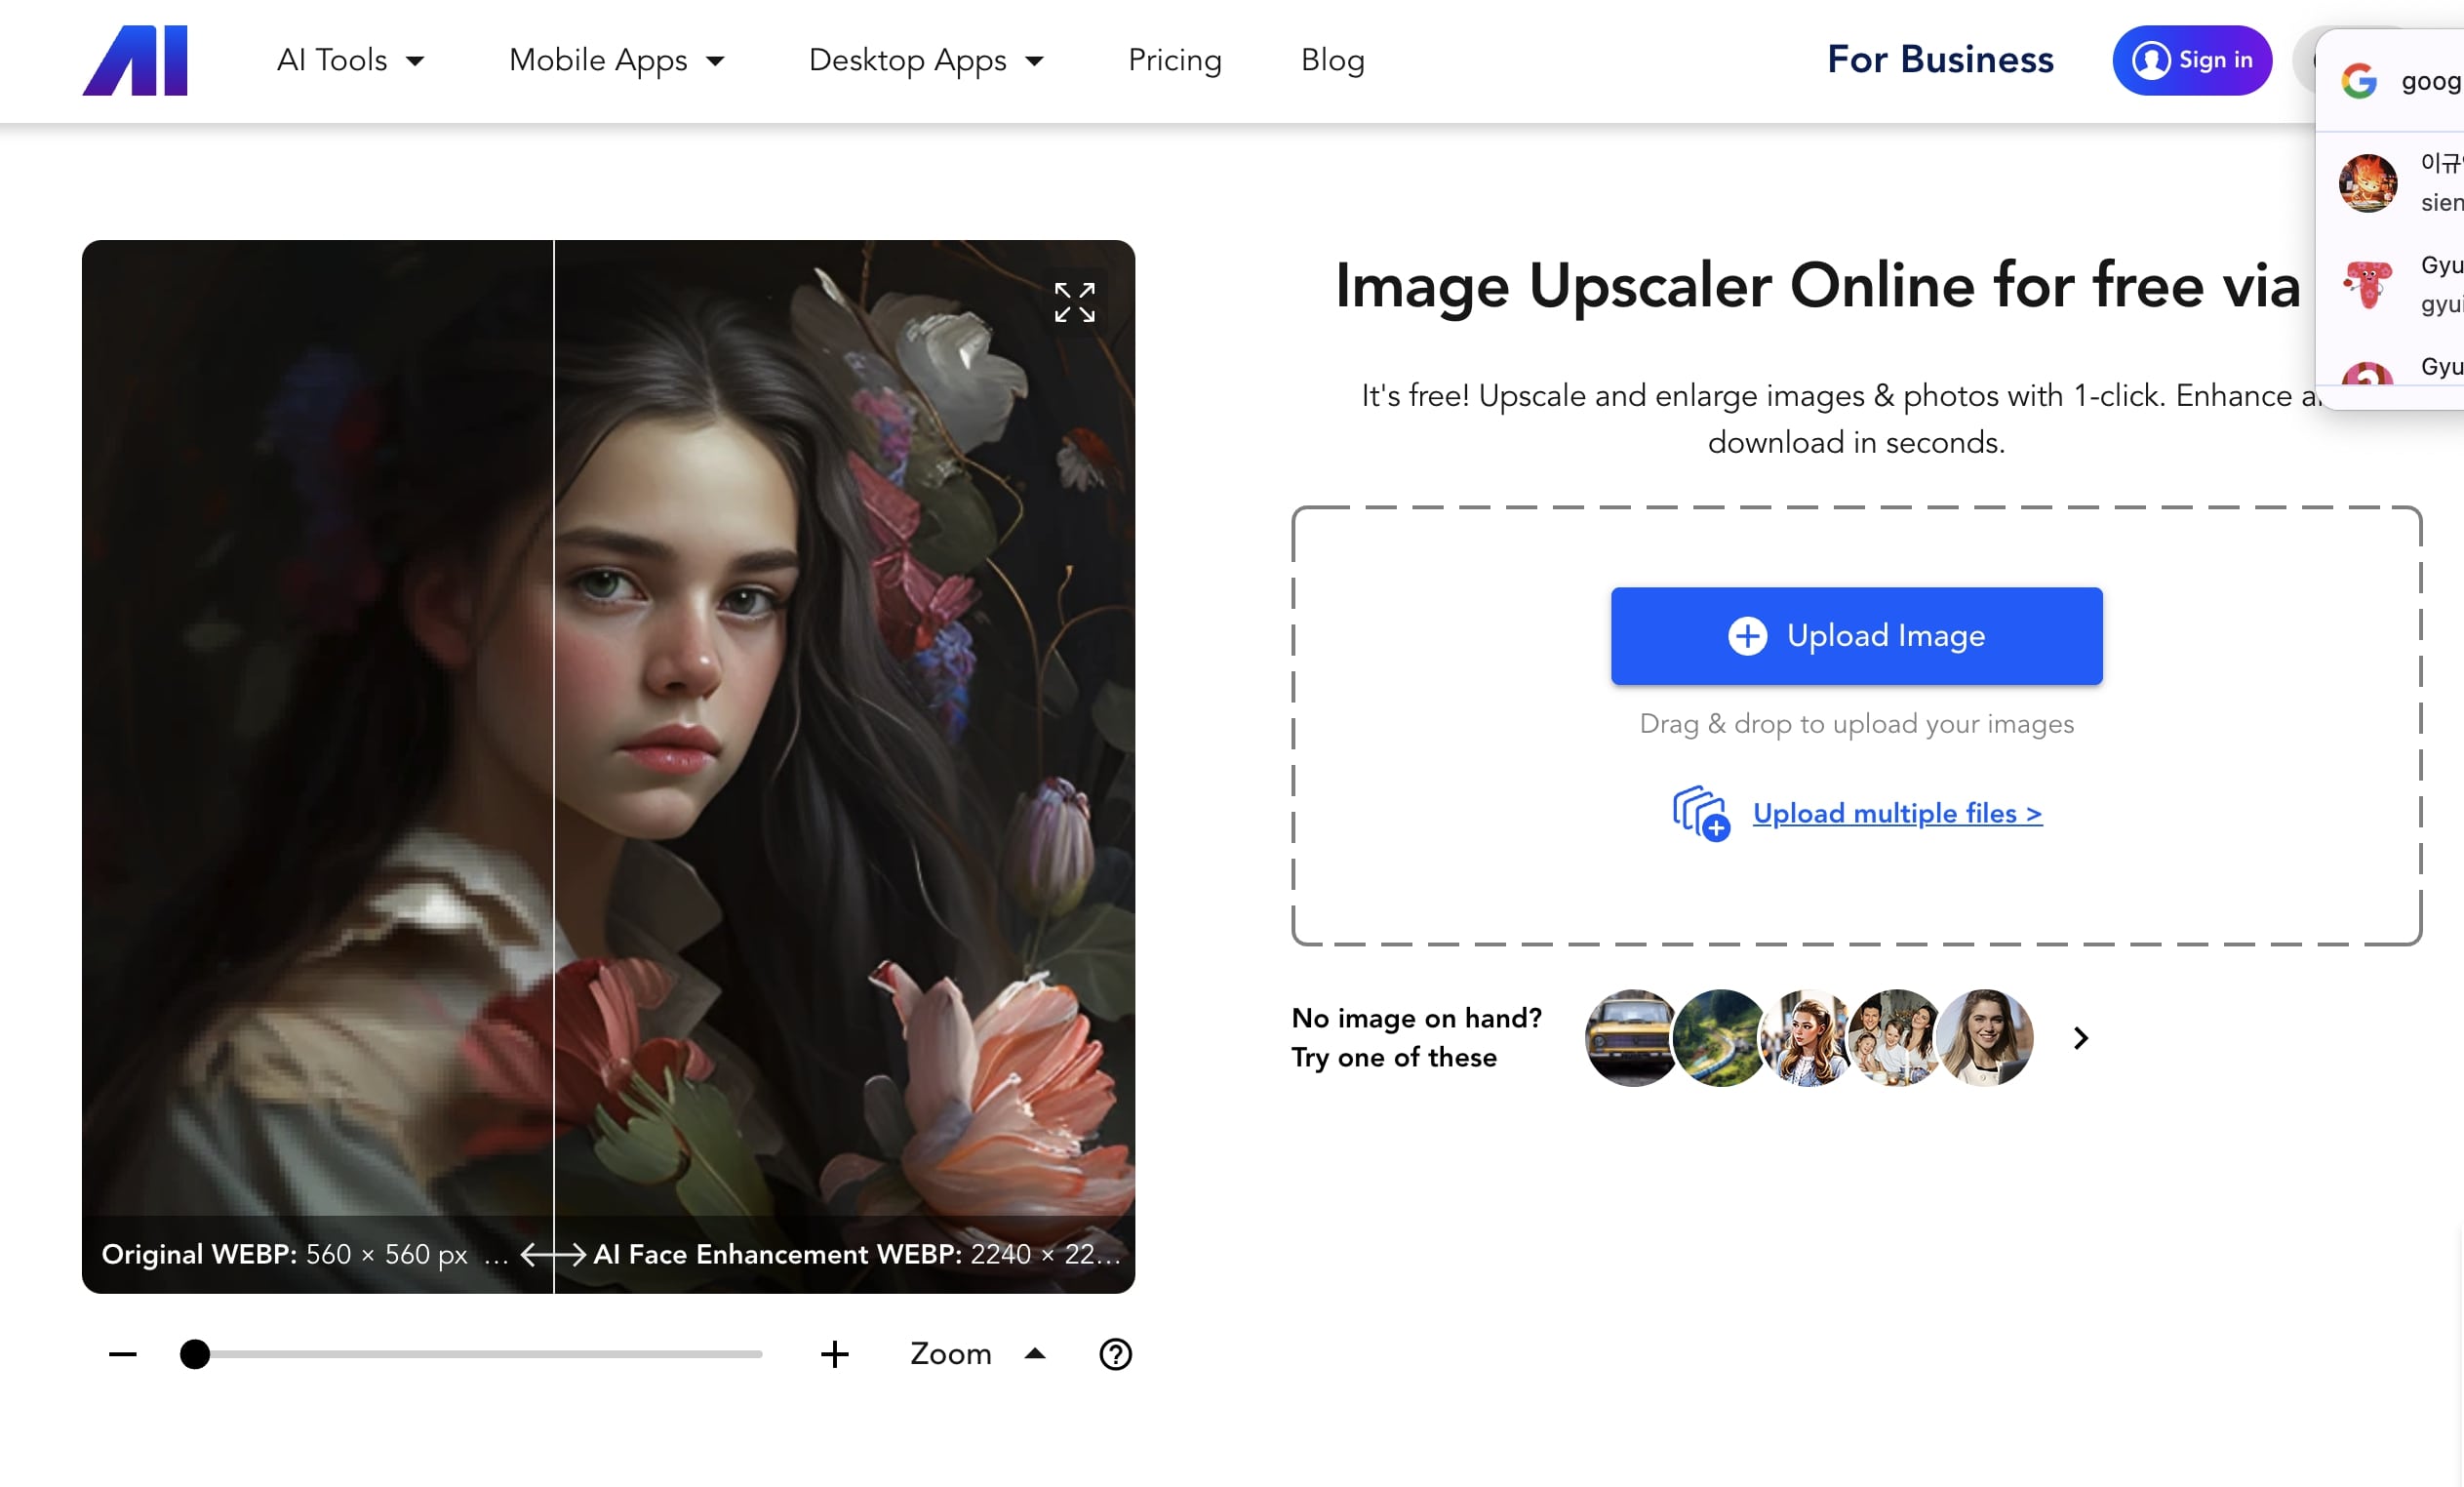This screenshot has height=1487, width=2464.
Task: Click the zoom in plus icon
Action: click(834, 1354)
